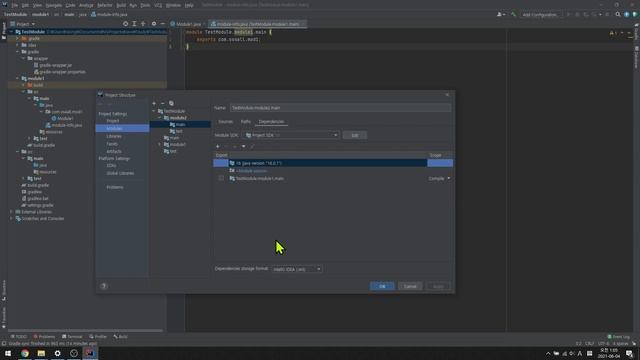
Task: Click Cancel in Project Structure
Action: 410,286
